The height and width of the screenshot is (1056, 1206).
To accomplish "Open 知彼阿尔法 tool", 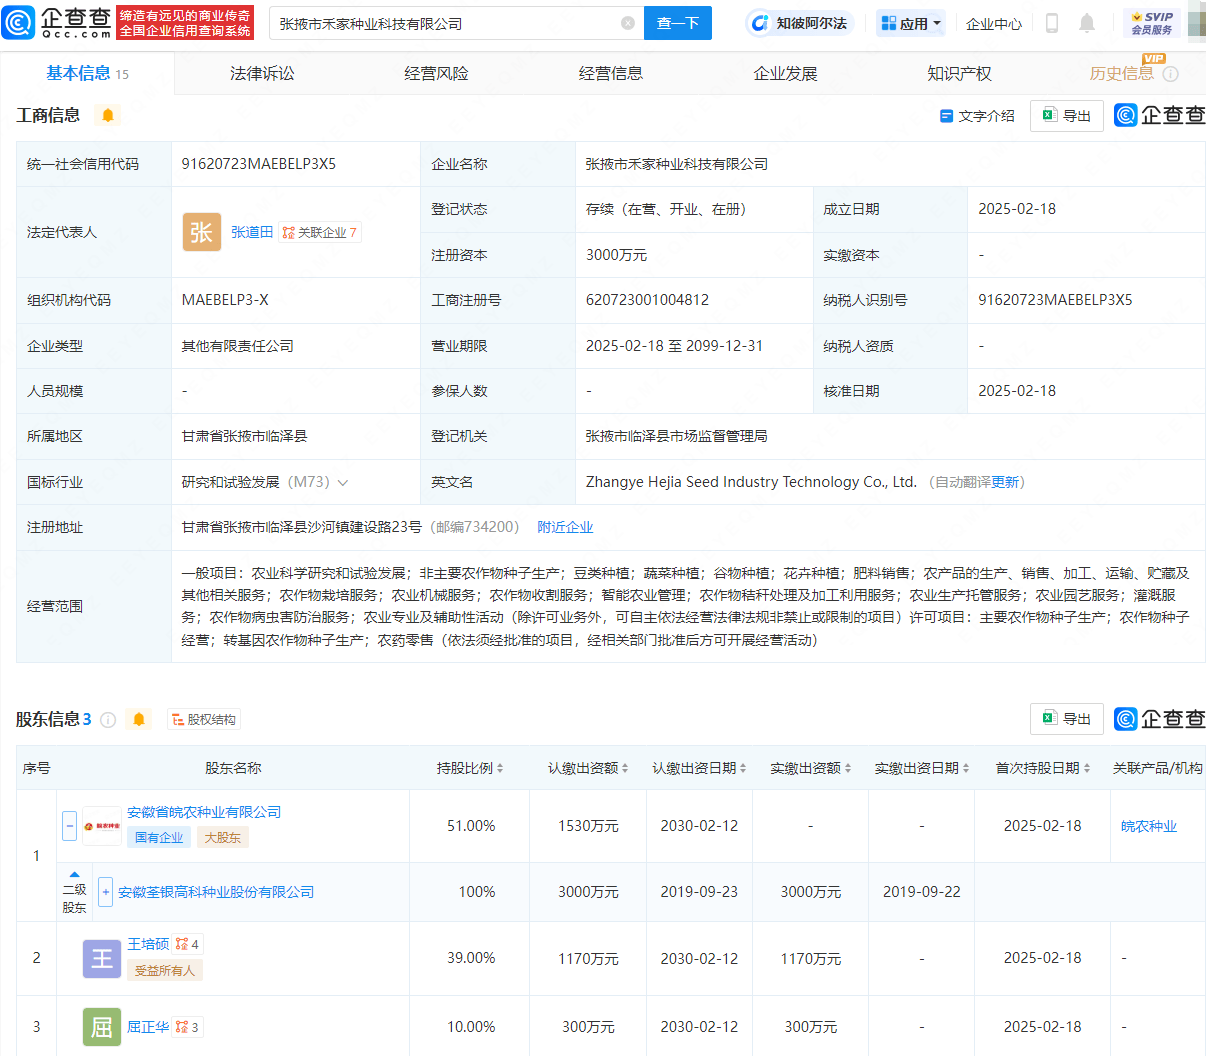I will tap(800, 23).
